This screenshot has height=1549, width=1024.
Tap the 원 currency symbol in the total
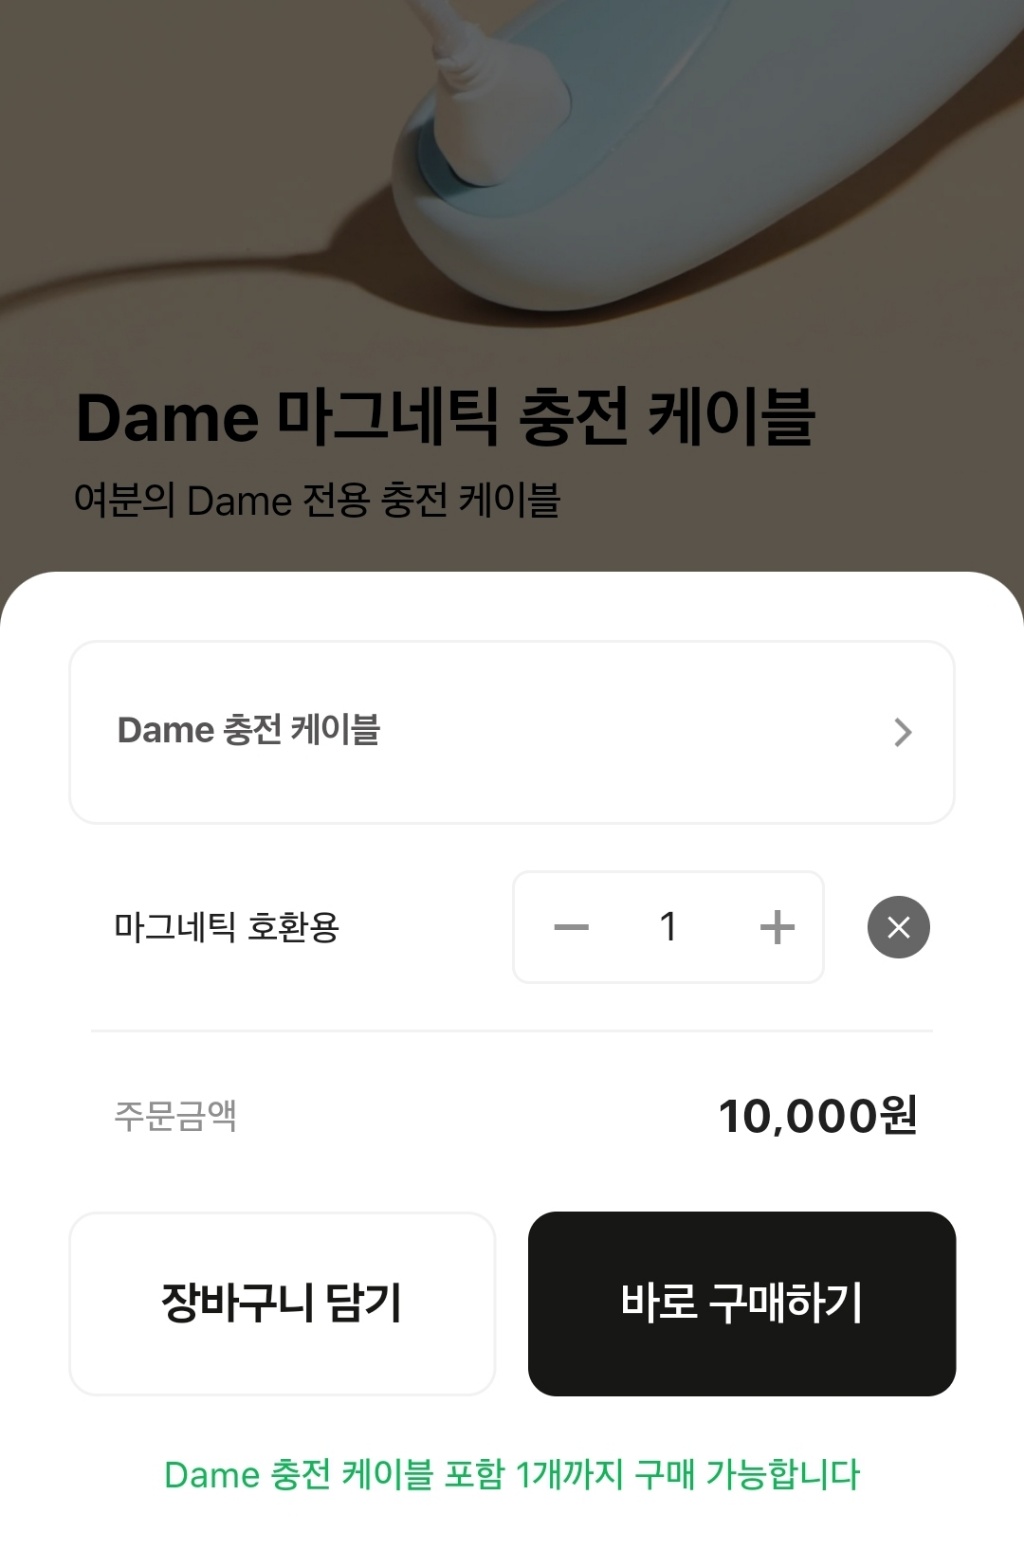coord(898,1115)
